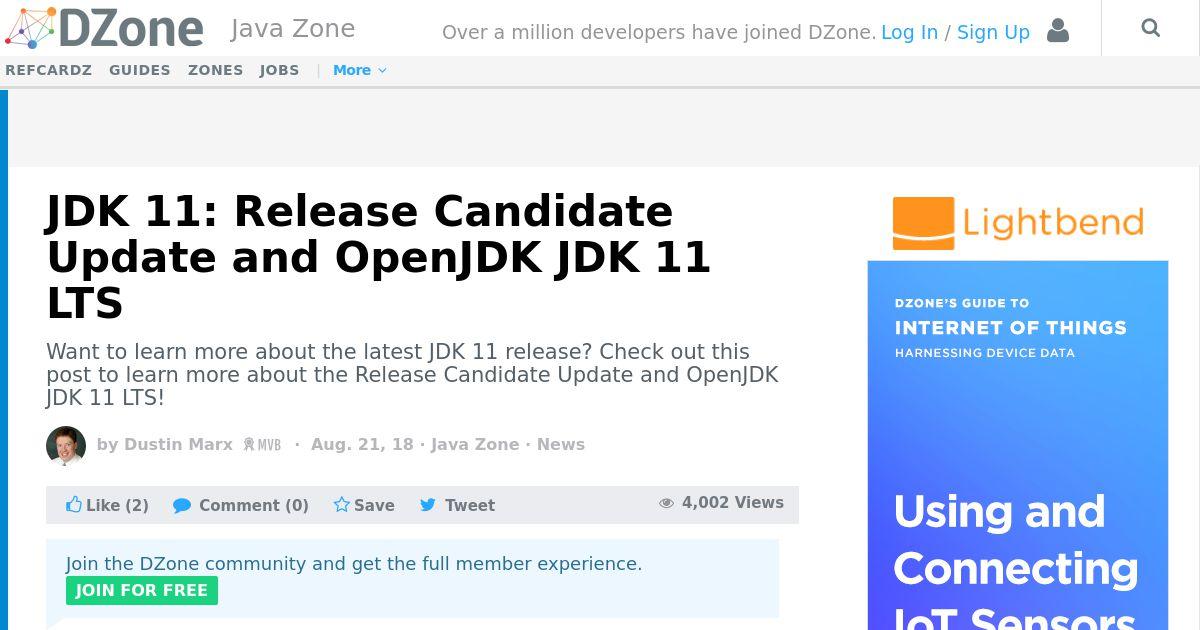Click the Twitter bird icon
The image size is (1200, 630).
(428, 505)
